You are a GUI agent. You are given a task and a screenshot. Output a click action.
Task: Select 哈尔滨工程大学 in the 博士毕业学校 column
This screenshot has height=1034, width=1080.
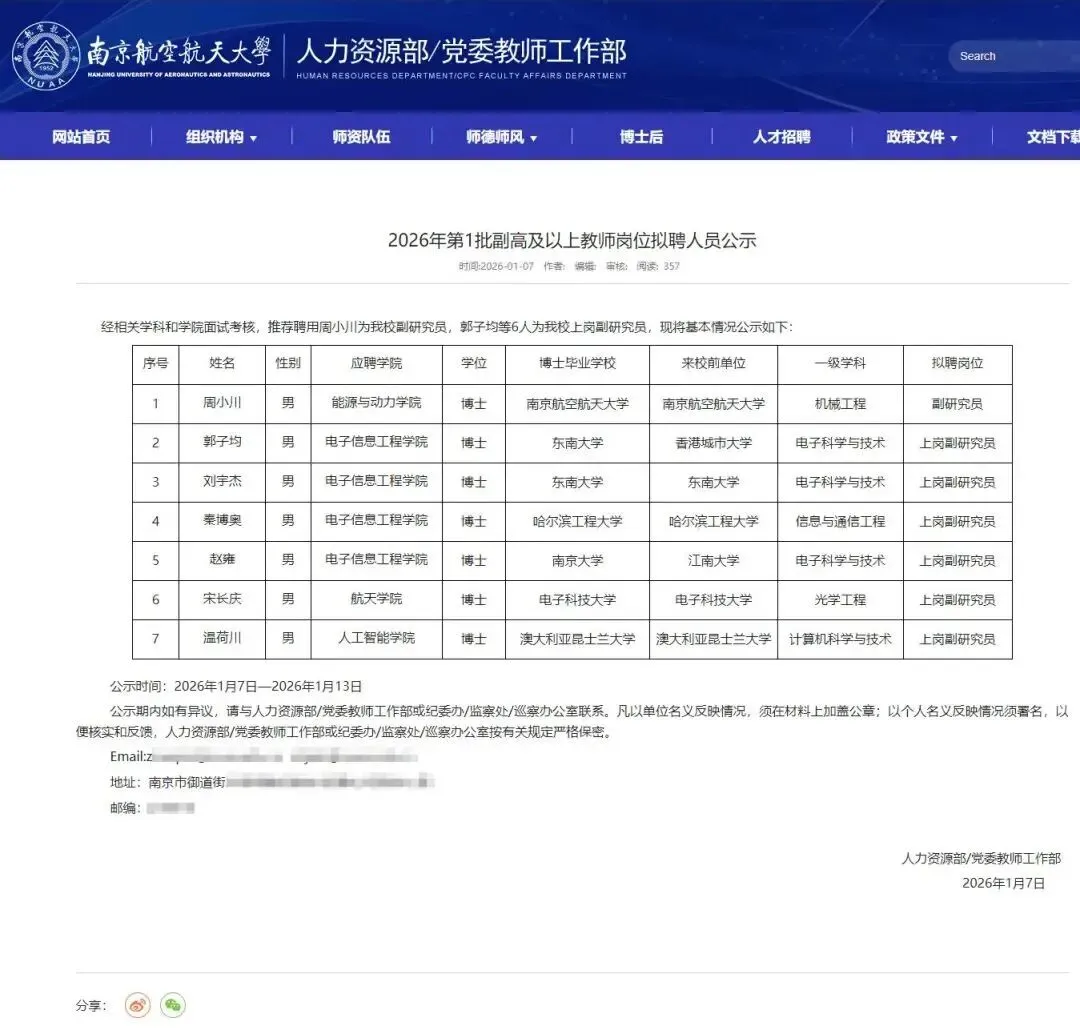coord(577,521)
